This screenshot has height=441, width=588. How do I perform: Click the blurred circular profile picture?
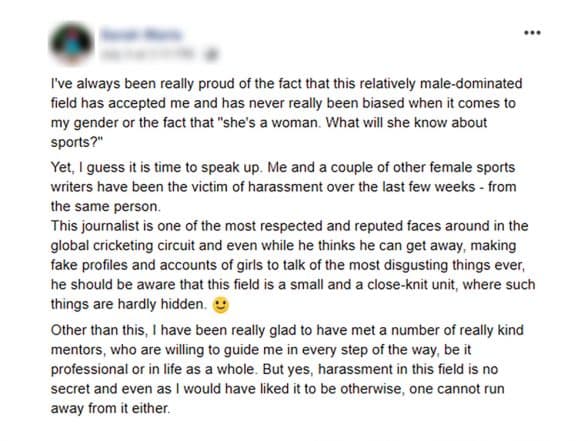point(71,43)
